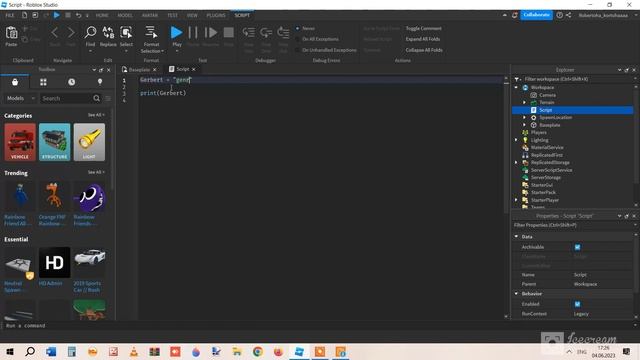Click the Select tool icon
Viewport: 640px width, 360px height.
click(x=126, y=32)
